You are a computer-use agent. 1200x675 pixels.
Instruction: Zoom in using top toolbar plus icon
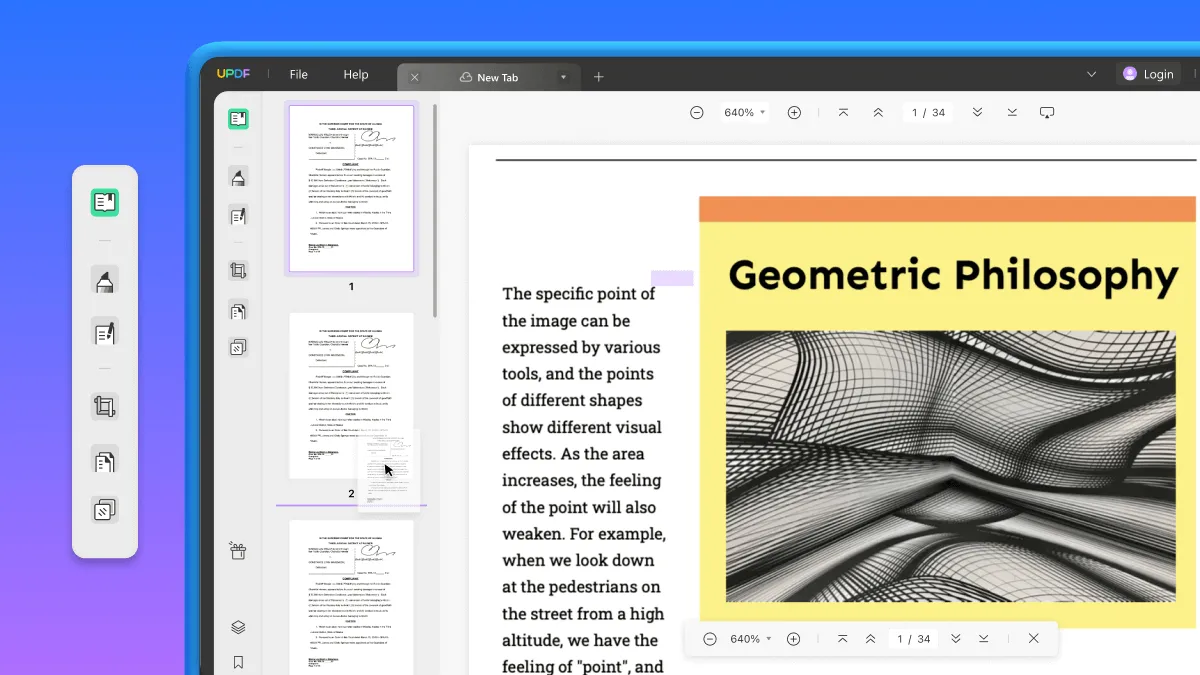(x=794, y=113)
